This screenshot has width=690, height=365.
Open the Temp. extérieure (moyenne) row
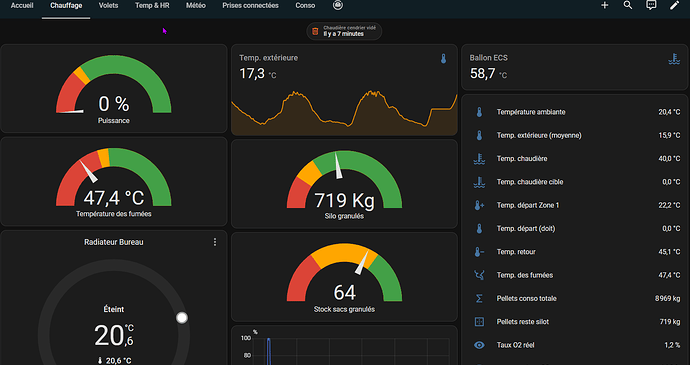coord(574,136)
